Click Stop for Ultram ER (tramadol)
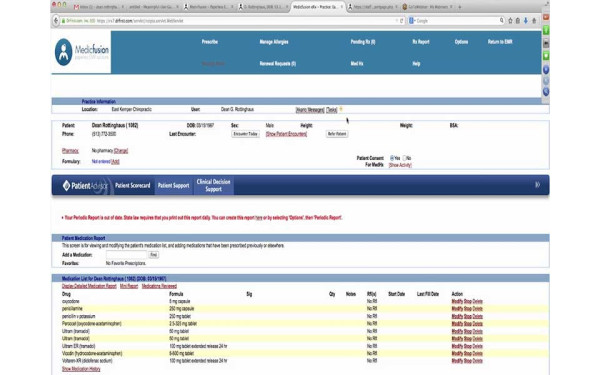Screen dimensions: 600x375 (468, 346)
